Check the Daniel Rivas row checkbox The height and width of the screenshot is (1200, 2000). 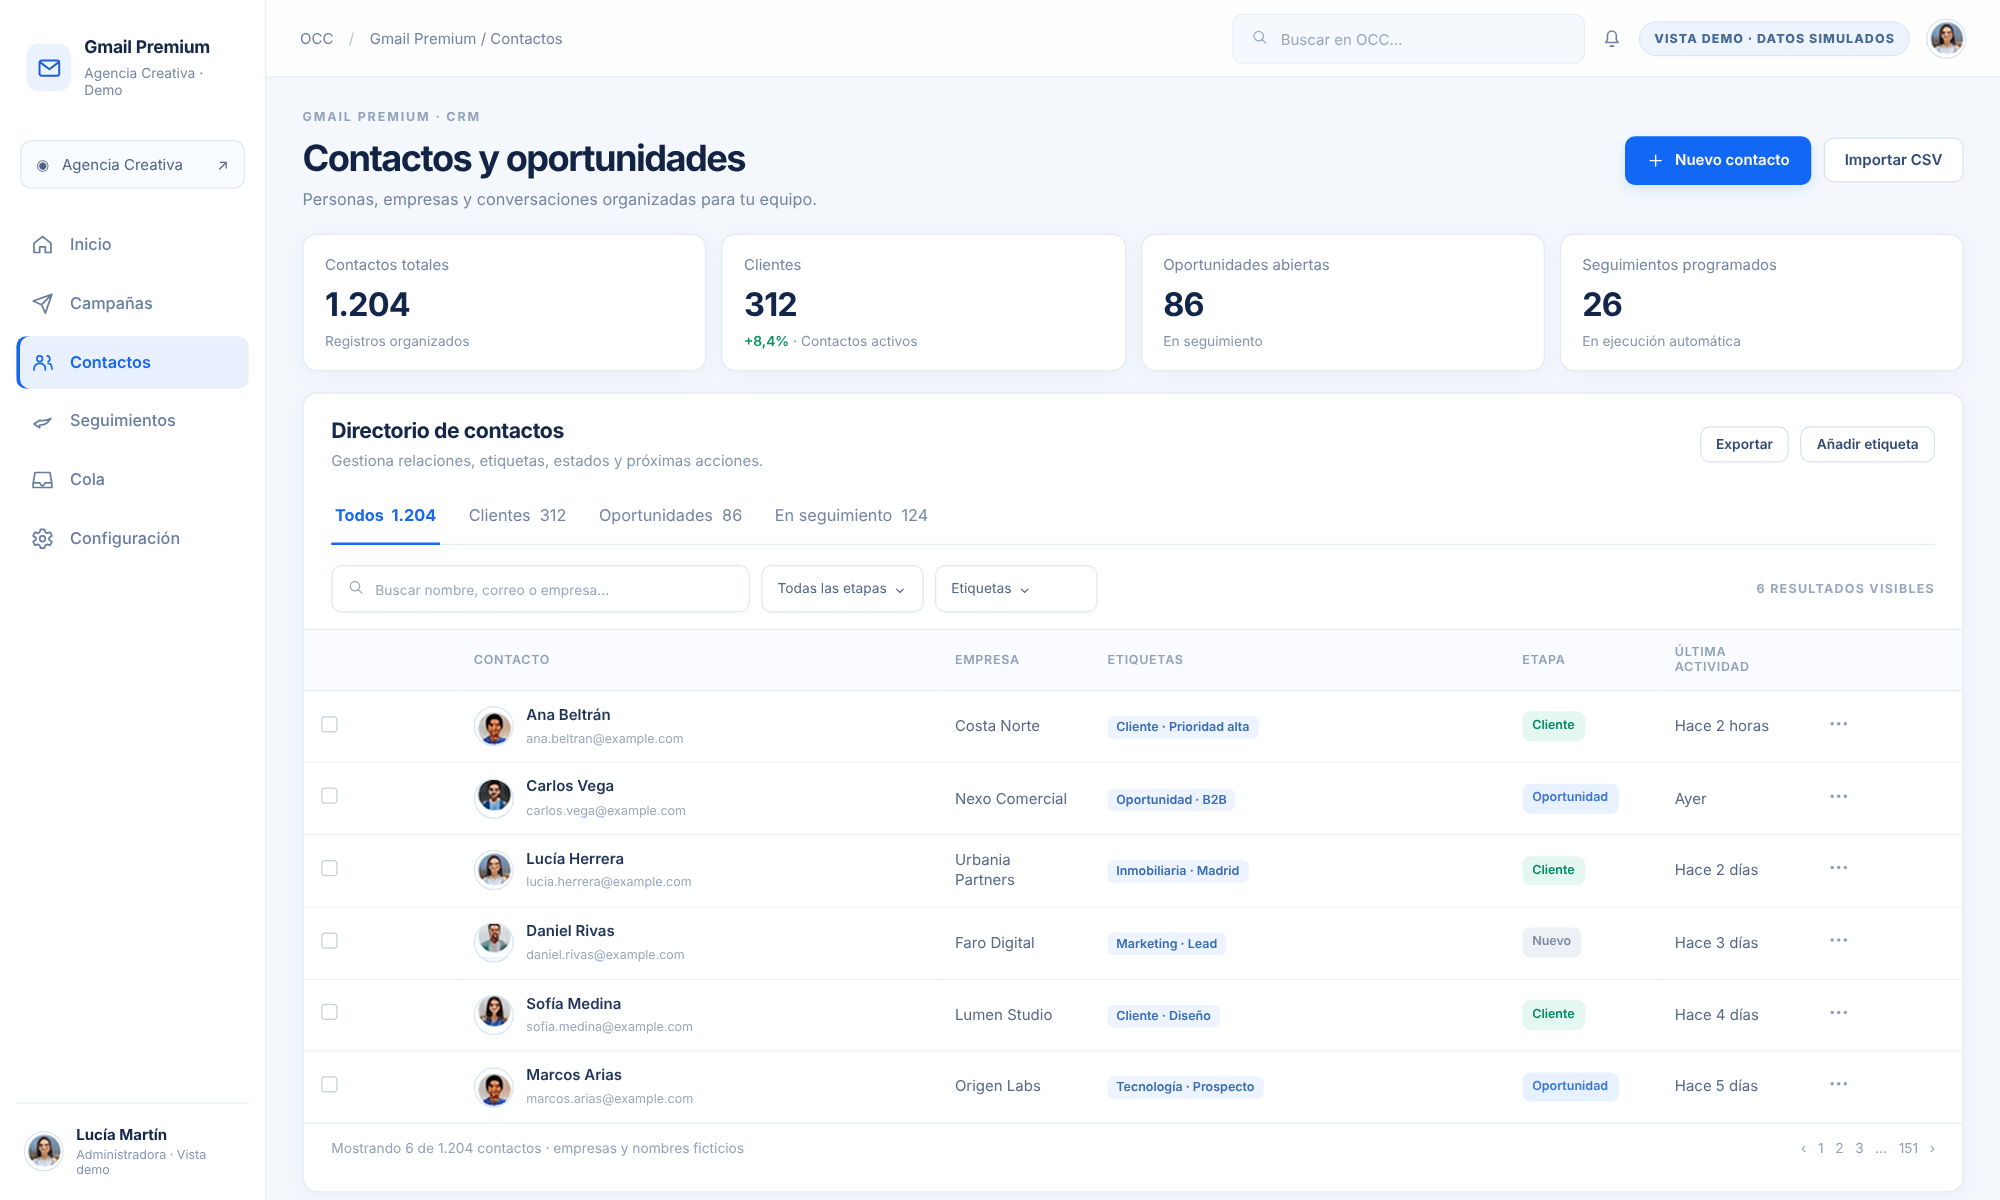pos(329,941)
